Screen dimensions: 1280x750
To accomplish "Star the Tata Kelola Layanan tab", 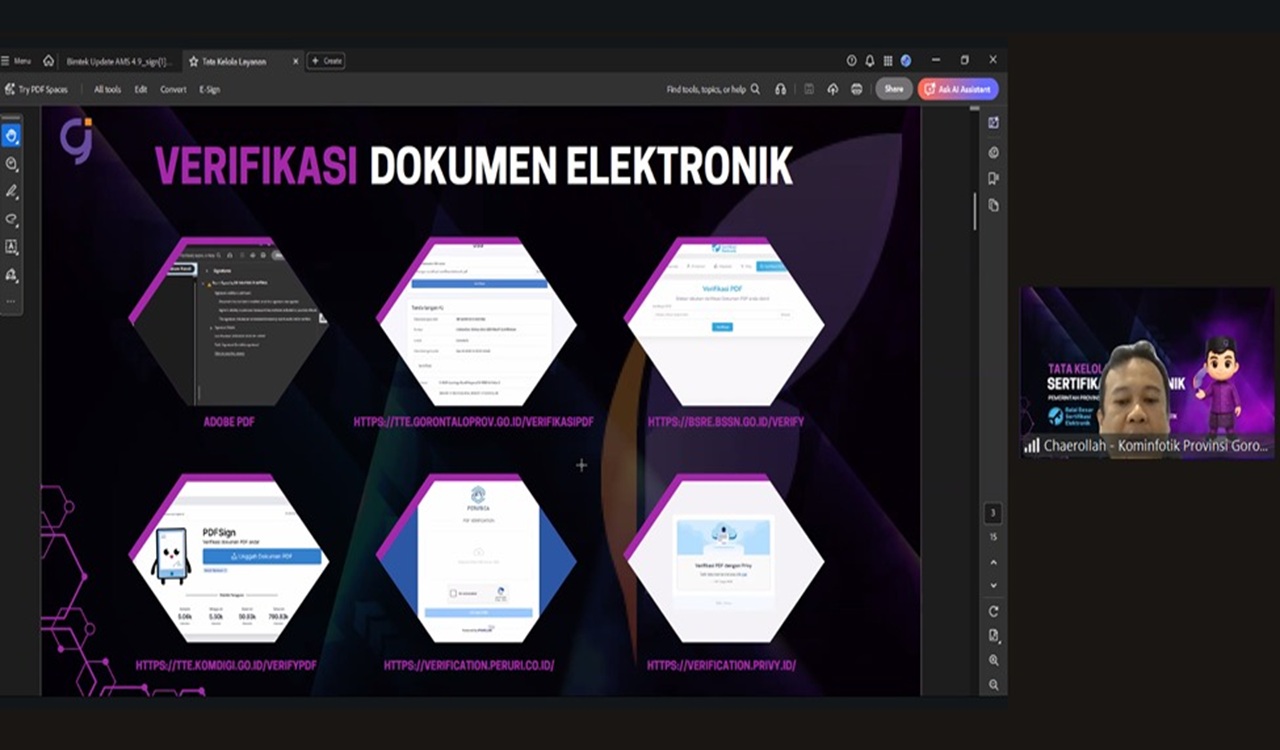I will pyautogui.click(x=194, y=61).
